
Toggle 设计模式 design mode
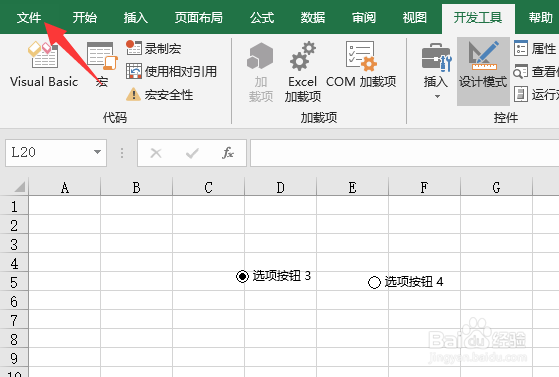click(483, 71)
